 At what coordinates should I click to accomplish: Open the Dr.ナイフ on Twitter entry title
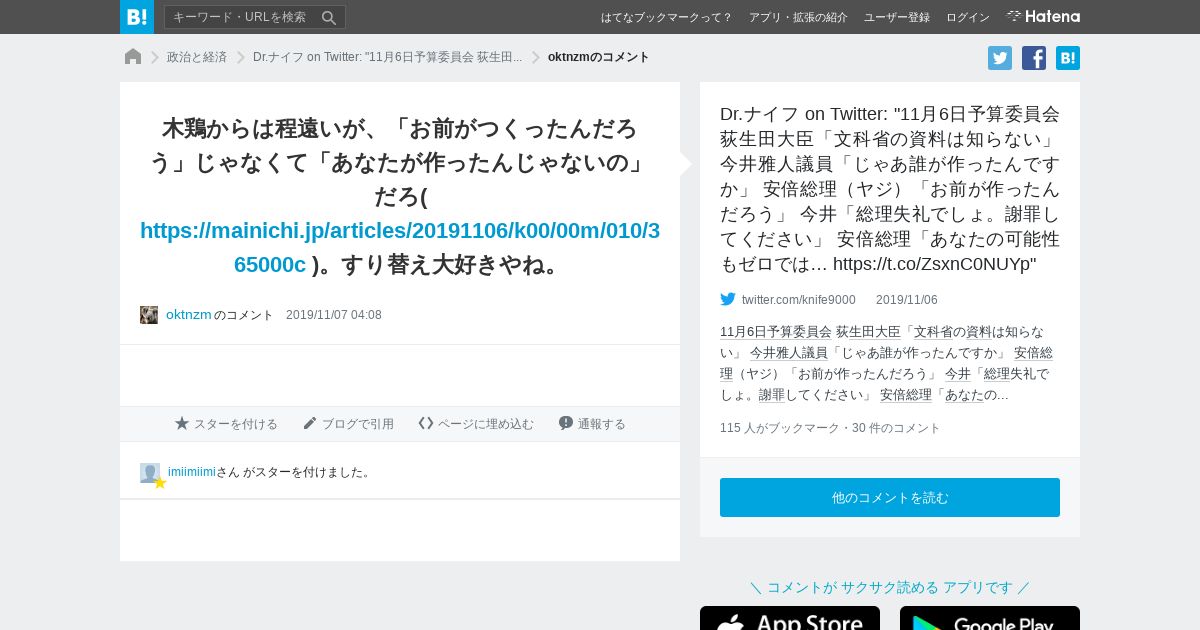point(890,189)
